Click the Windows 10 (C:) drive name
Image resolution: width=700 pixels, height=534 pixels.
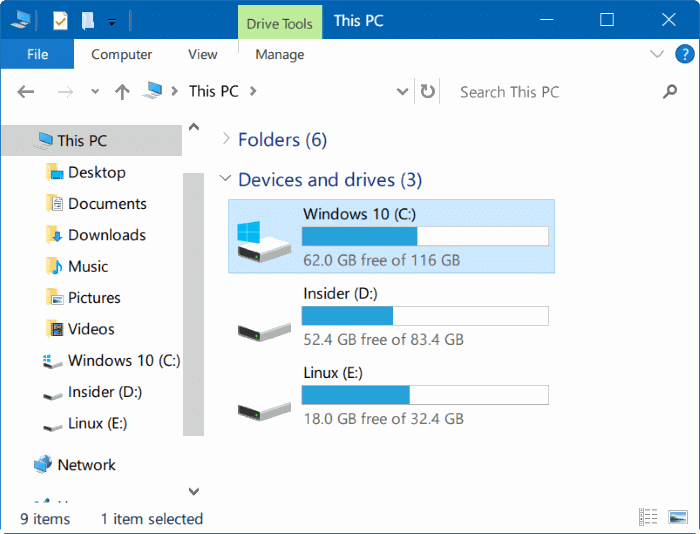[x=359, y=214]
